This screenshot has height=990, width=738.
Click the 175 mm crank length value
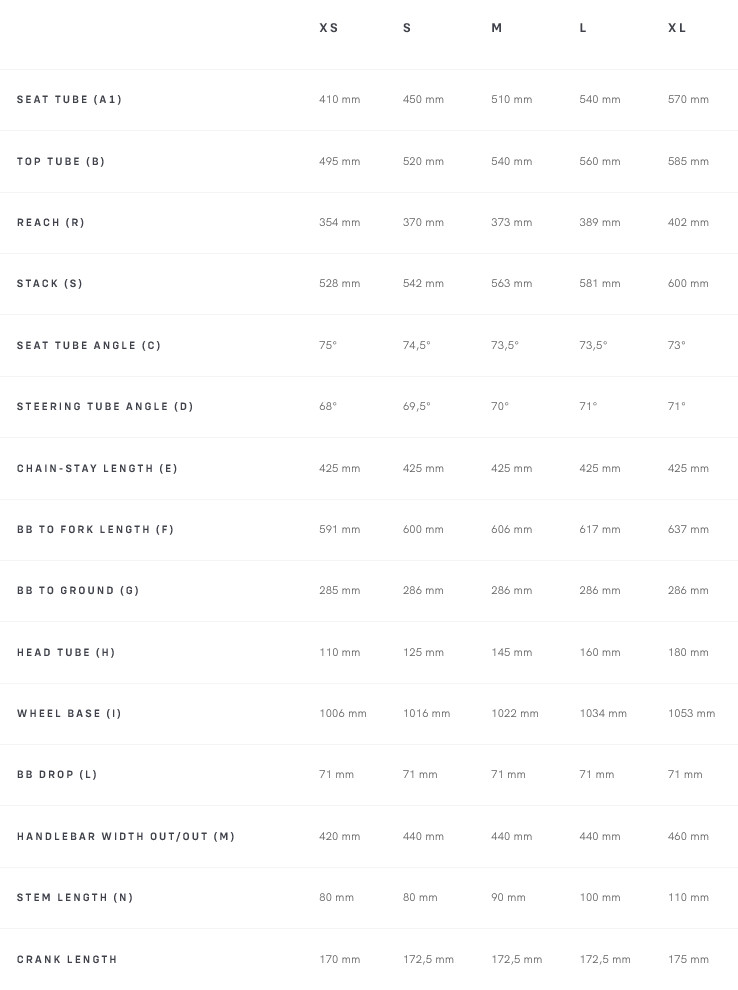tap(688, 960)
